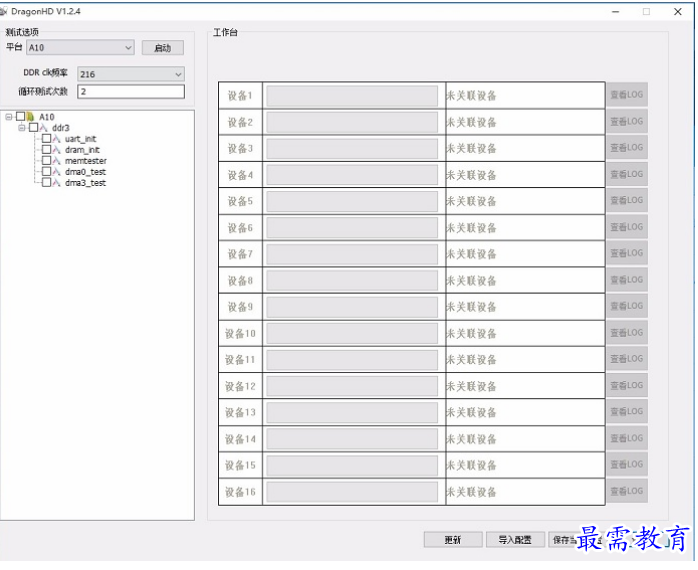The image size is (698, 570).
Task: Click the 更新 button
Action: pyautogui.click(x=453, y=540)
